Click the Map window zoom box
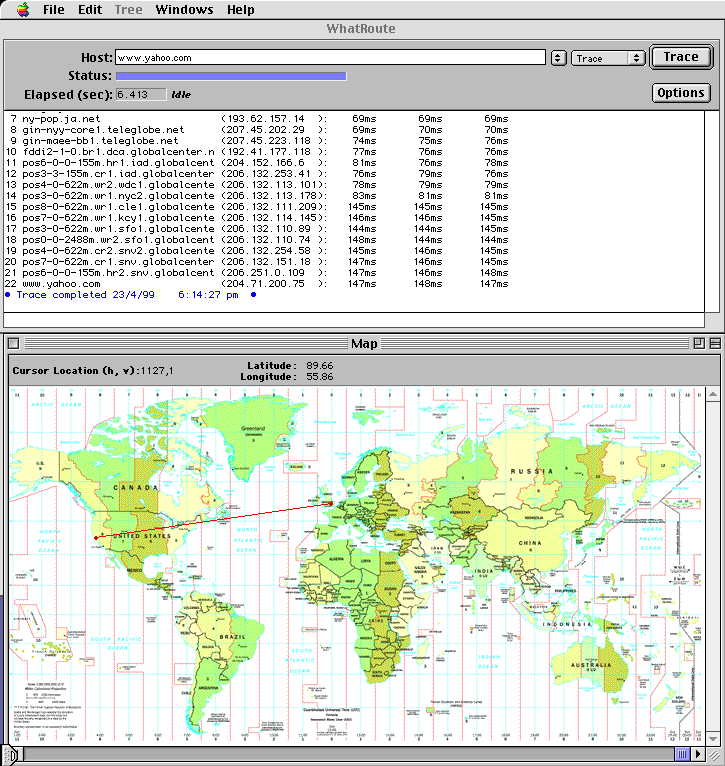 coord(699,343)
